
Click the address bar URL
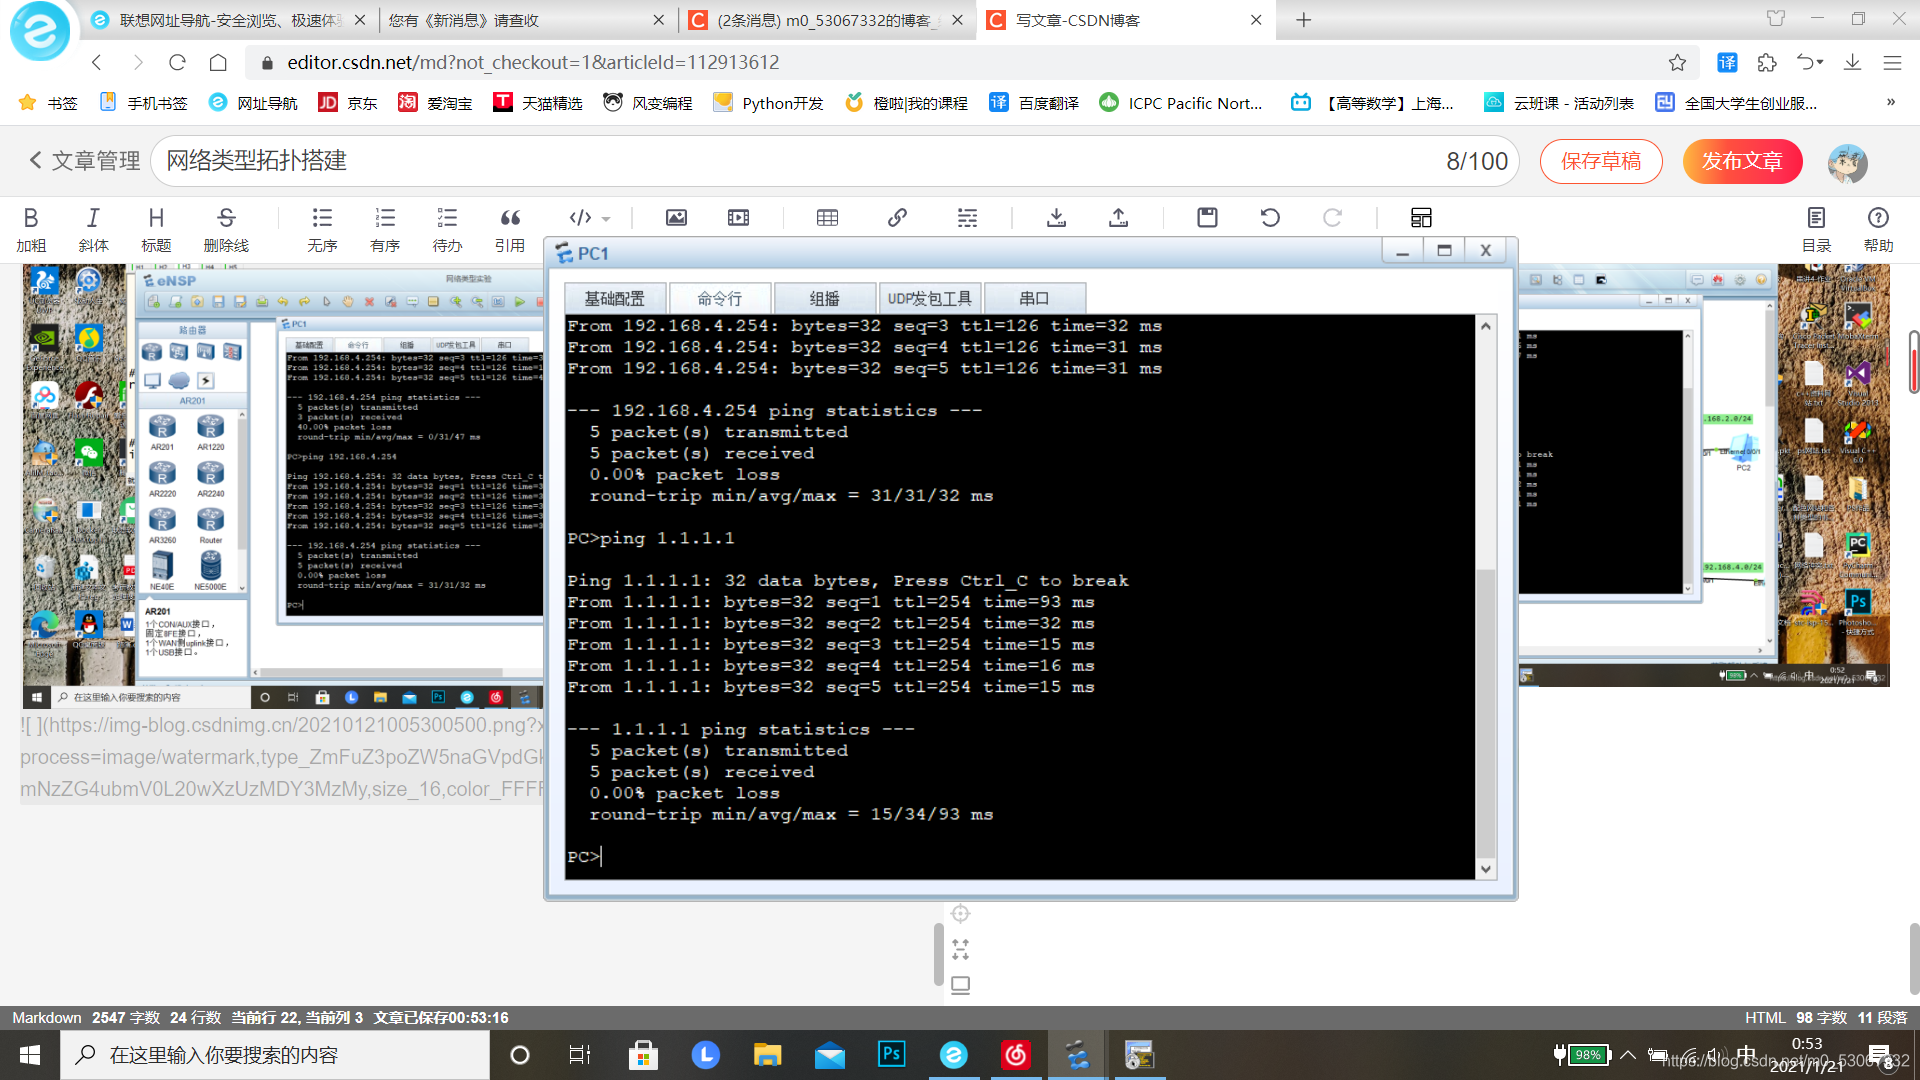533,62
